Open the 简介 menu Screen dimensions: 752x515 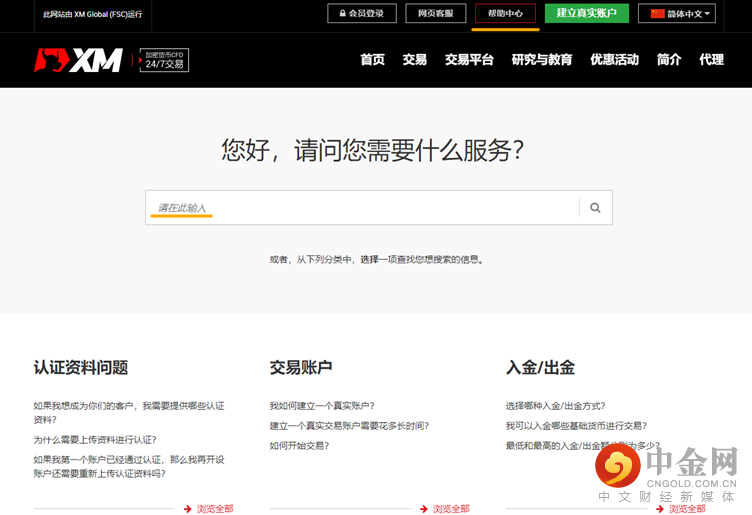click(x=669, y=59)
